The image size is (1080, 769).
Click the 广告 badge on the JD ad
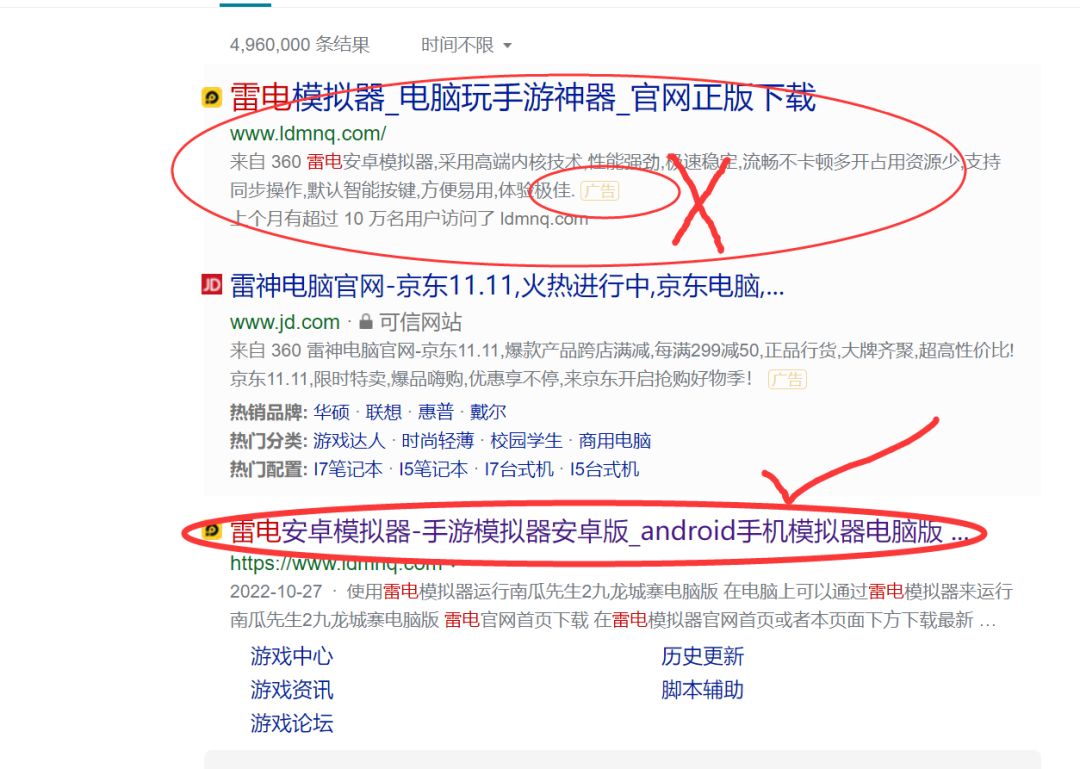point(787,379)
